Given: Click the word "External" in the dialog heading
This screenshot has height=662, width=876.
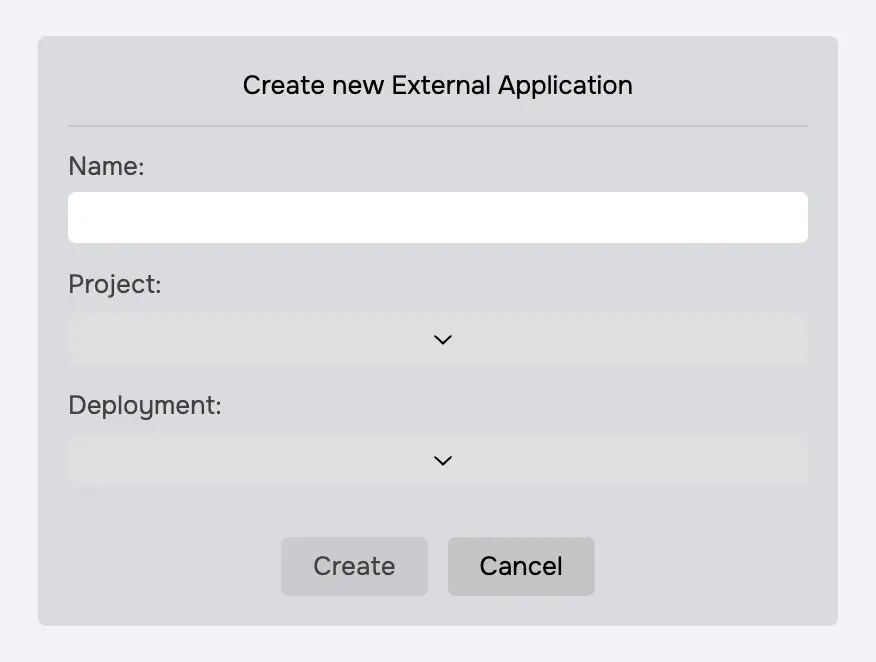Looking at the screenshot, I should (441, 85).
